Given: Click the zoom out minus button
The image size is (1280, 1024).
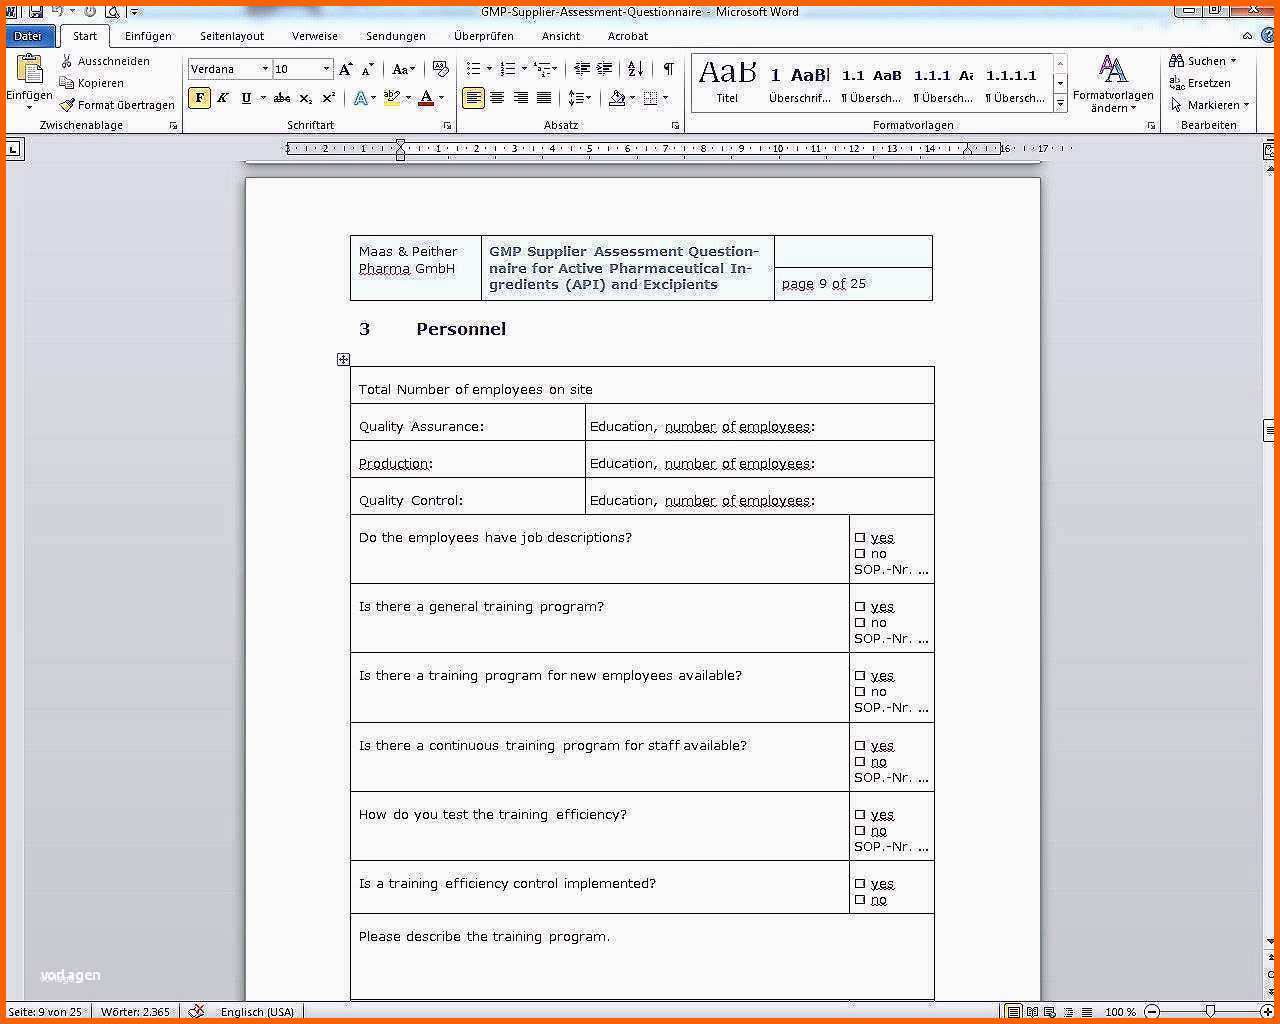Looking at the screenshot, I should pos(1152,1012).
